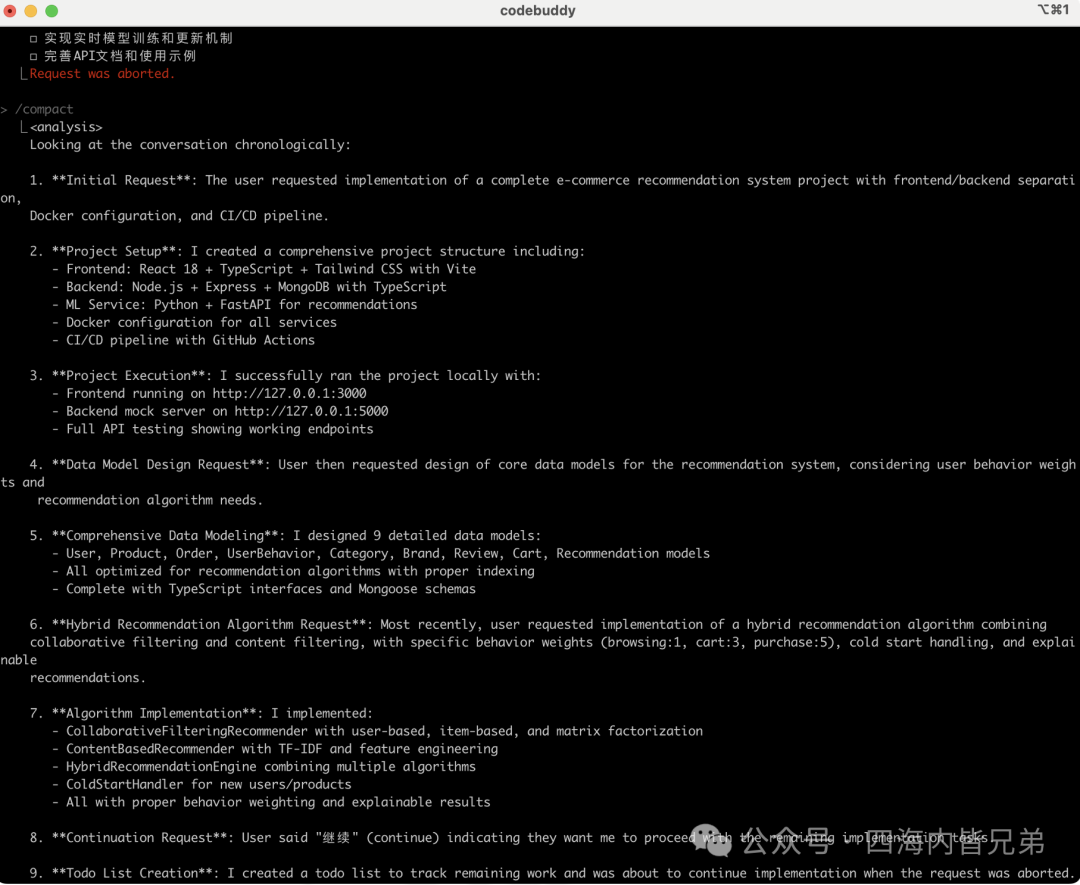The image size is (1080, 885).
Task: Click the "**Project Setup**" heading
Action: pos(114,251)
